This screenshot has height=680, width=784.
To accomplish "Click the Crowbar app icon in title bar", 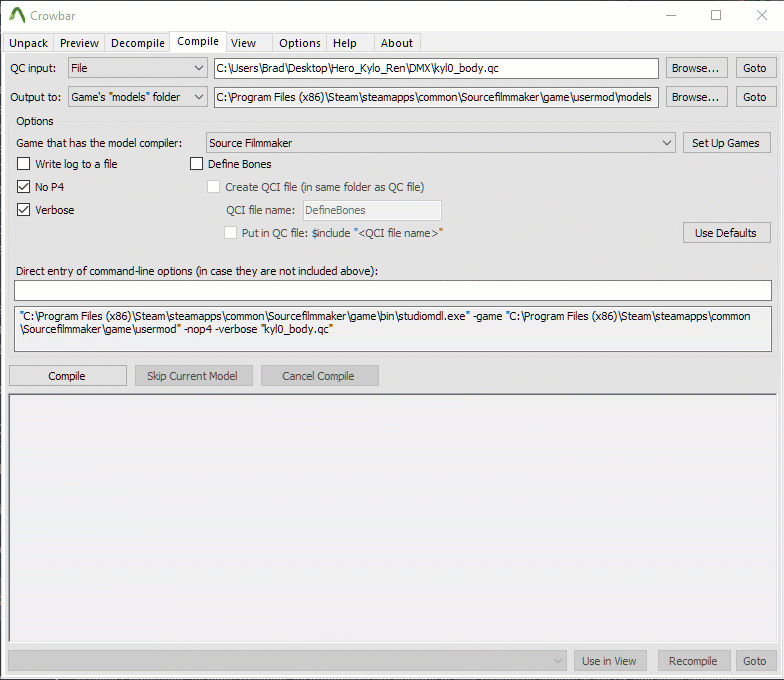I will tap(17, 15).
